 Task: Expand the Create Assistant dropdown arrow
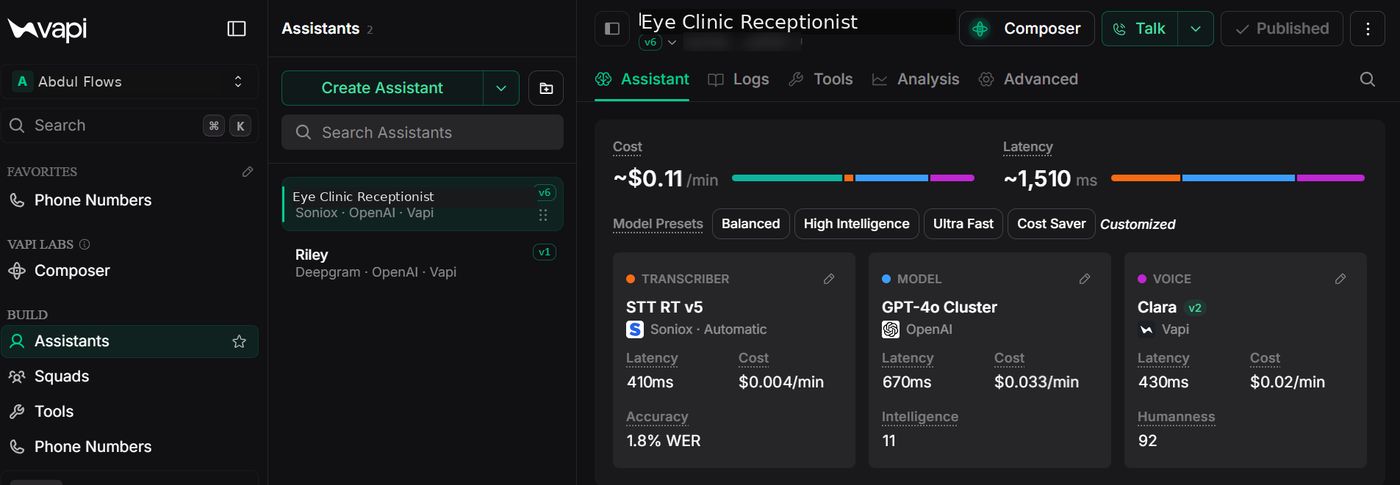coord(501,88)
